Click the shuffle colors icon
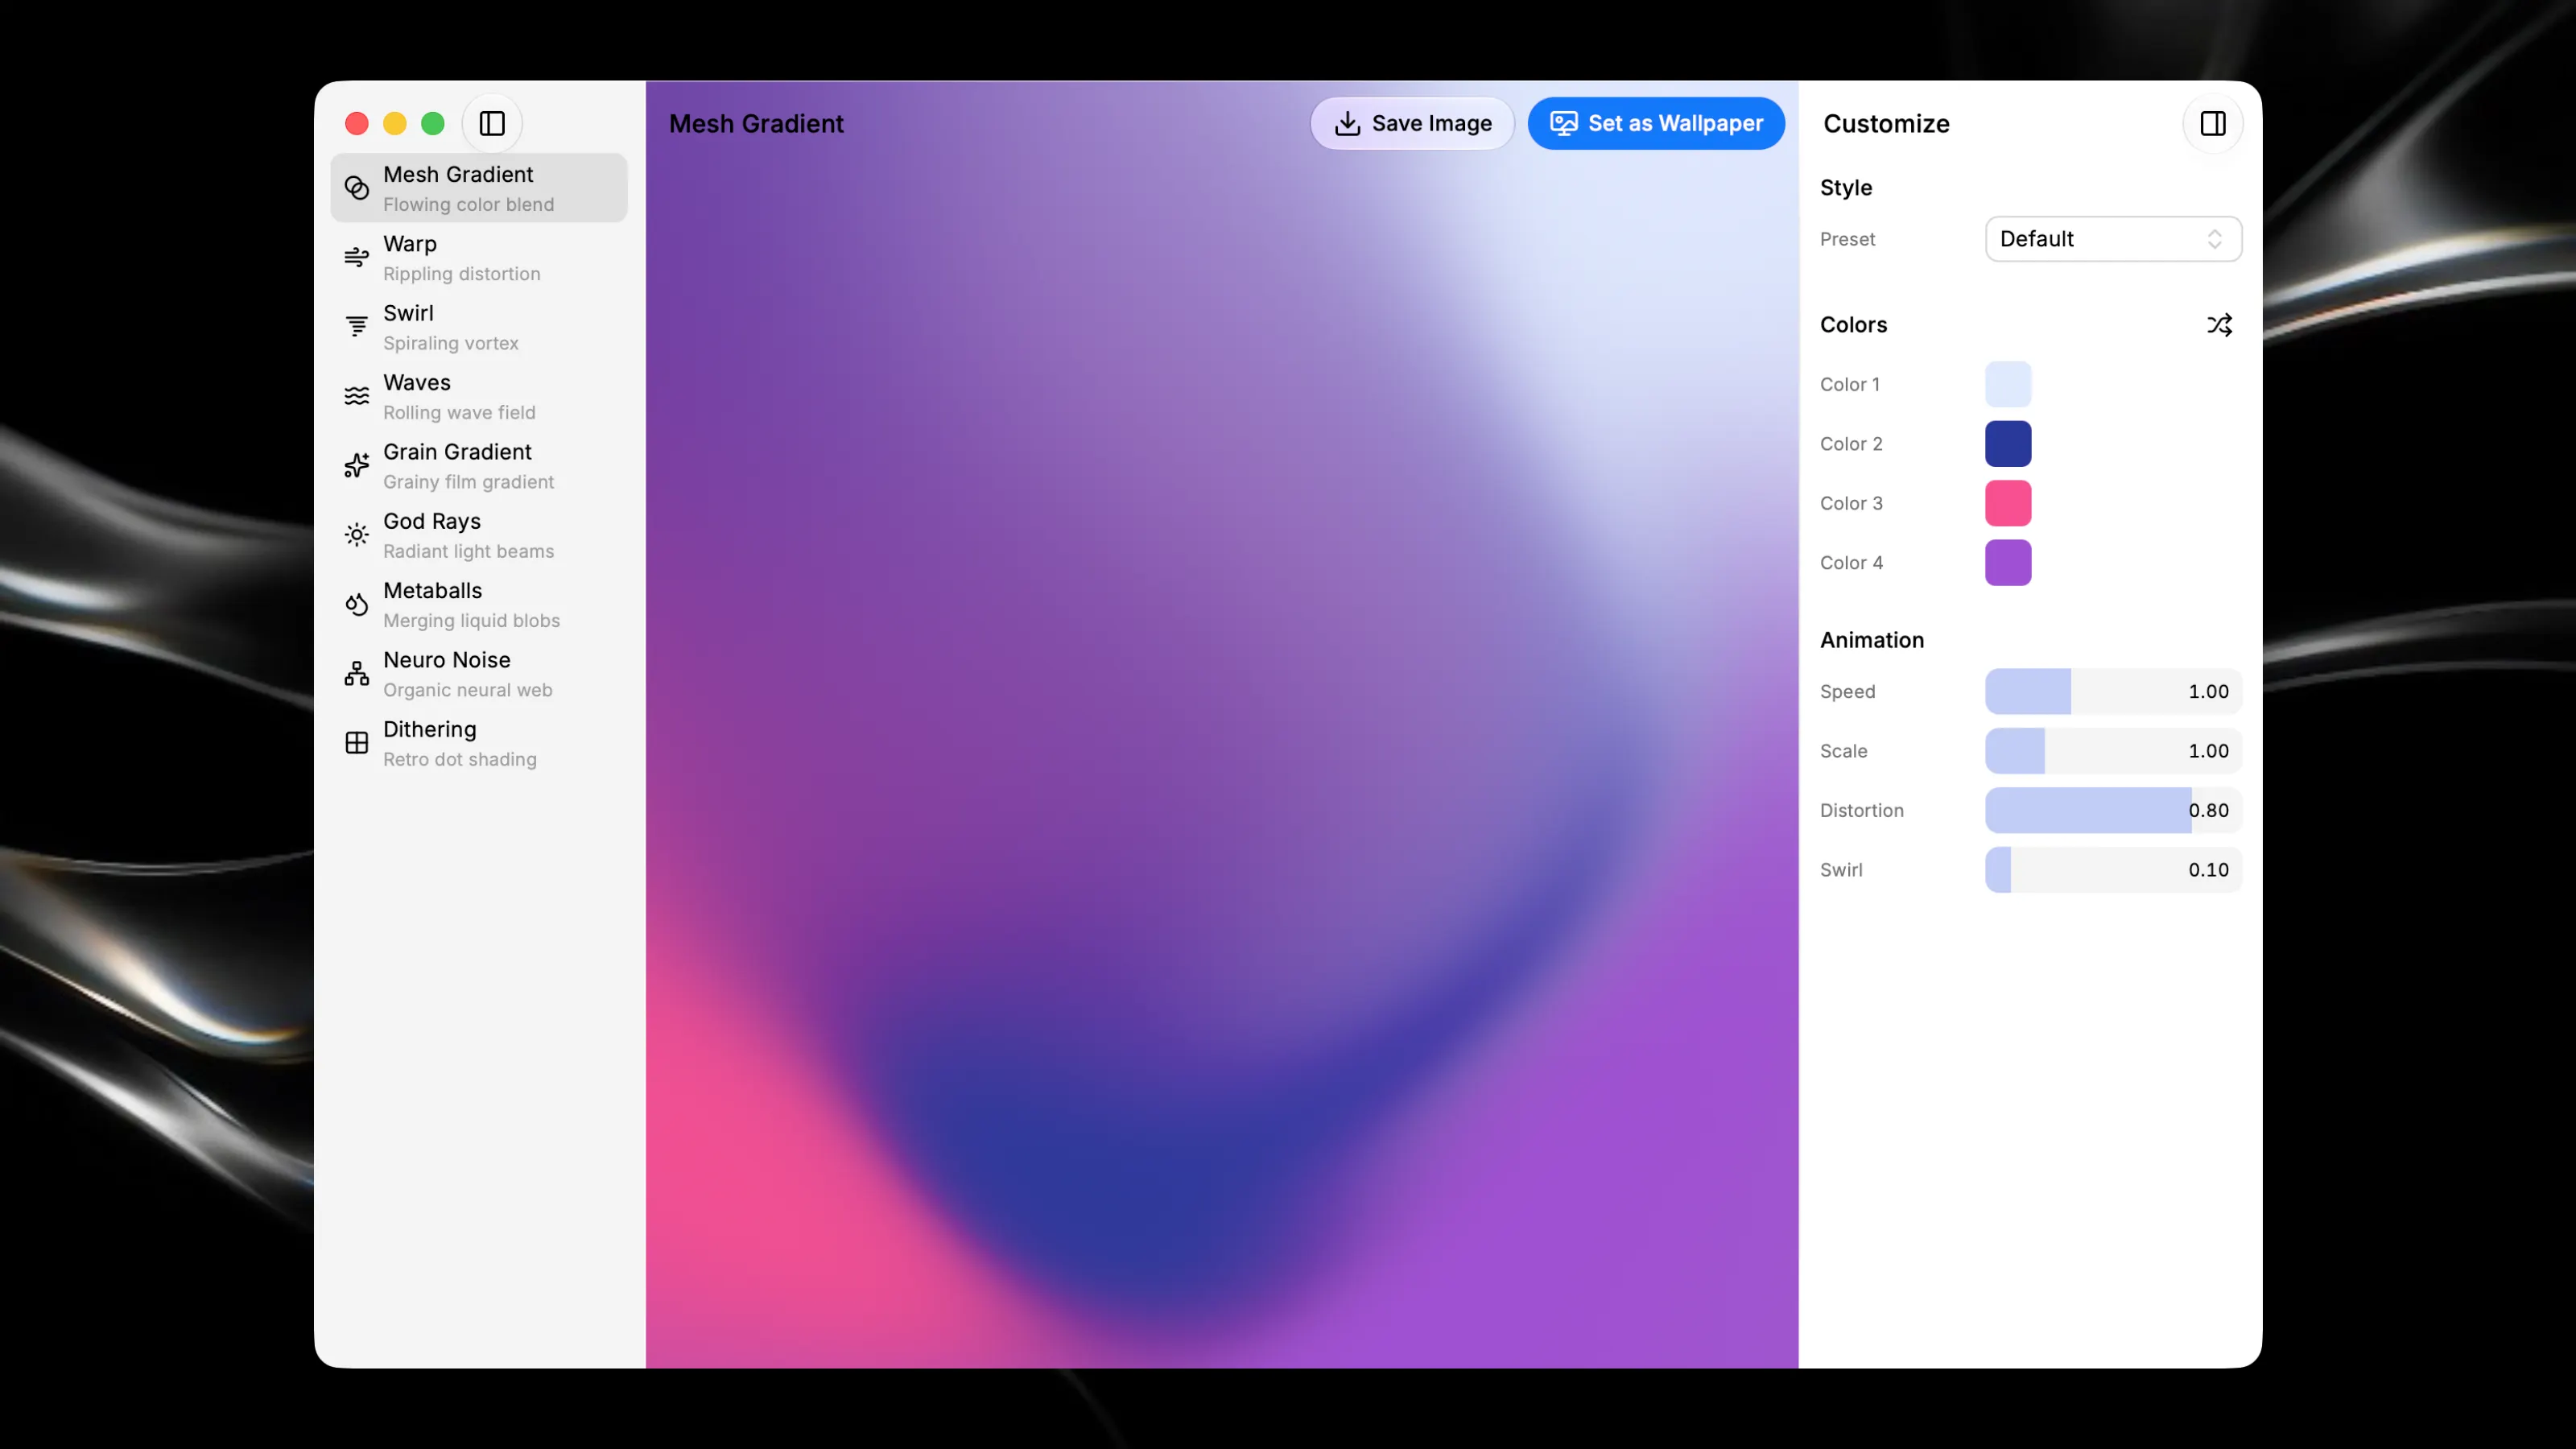The image size is (2576, 1449). (x=2219, y=325)
